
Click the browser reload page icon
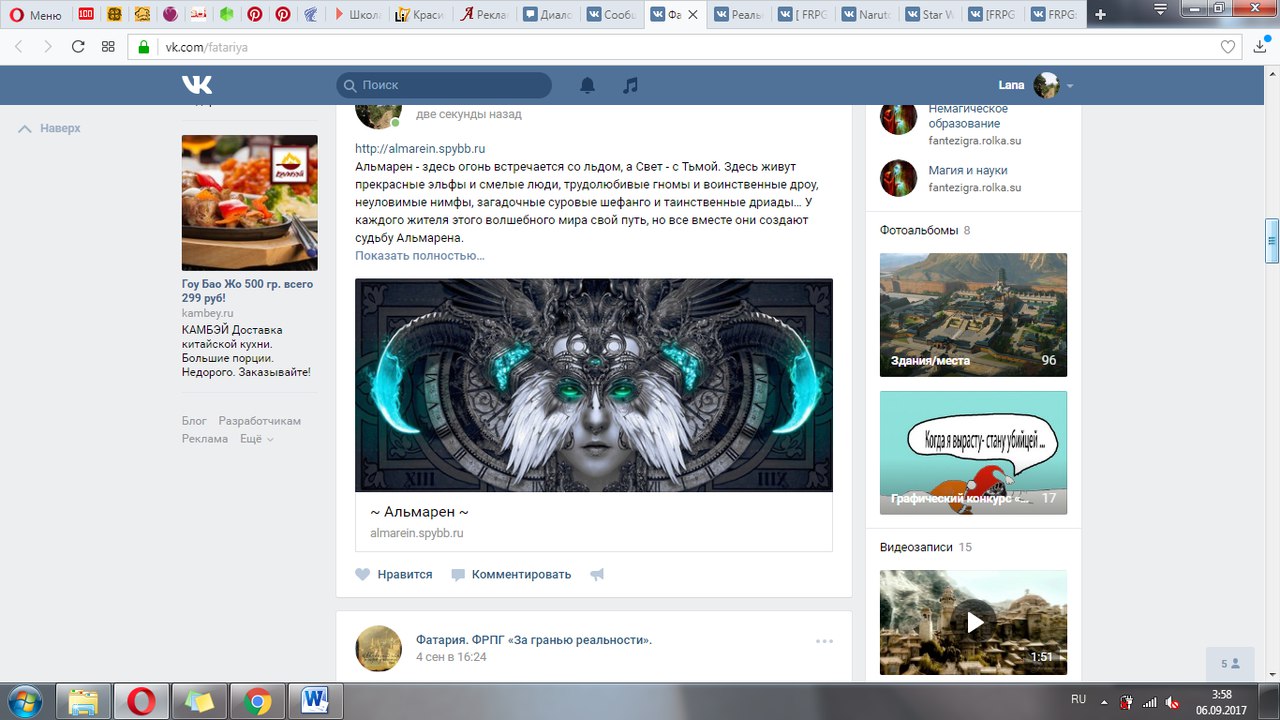[78, 46]
